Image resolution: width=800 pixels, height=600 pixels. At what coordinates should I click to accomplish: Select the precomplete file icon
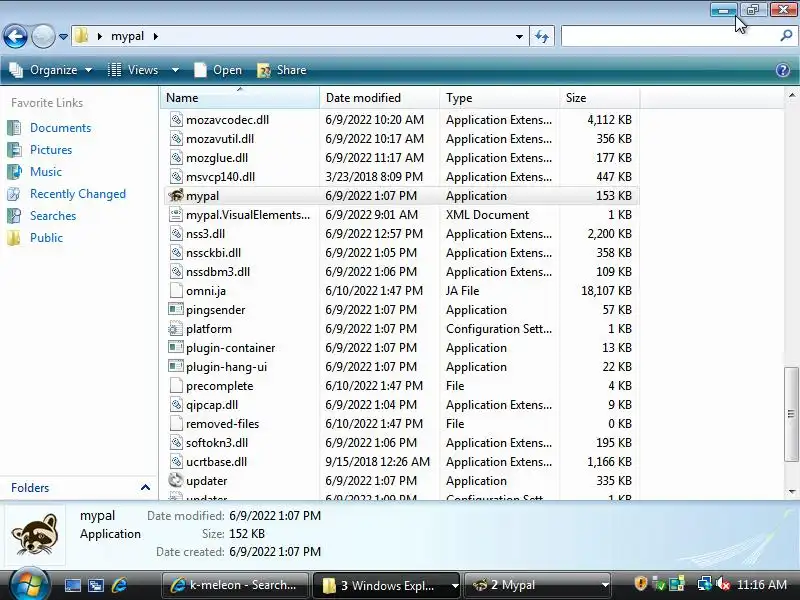click(176, 385)
